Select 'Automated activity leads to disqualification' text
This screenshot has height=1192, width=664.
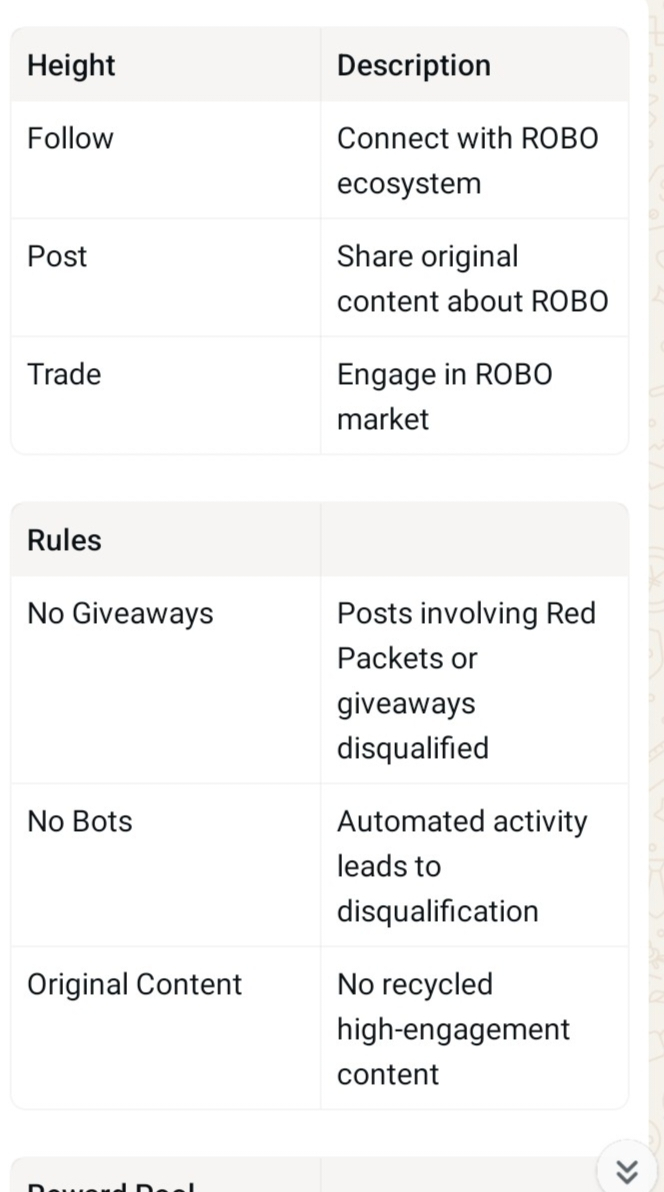(x=462, y=866)
